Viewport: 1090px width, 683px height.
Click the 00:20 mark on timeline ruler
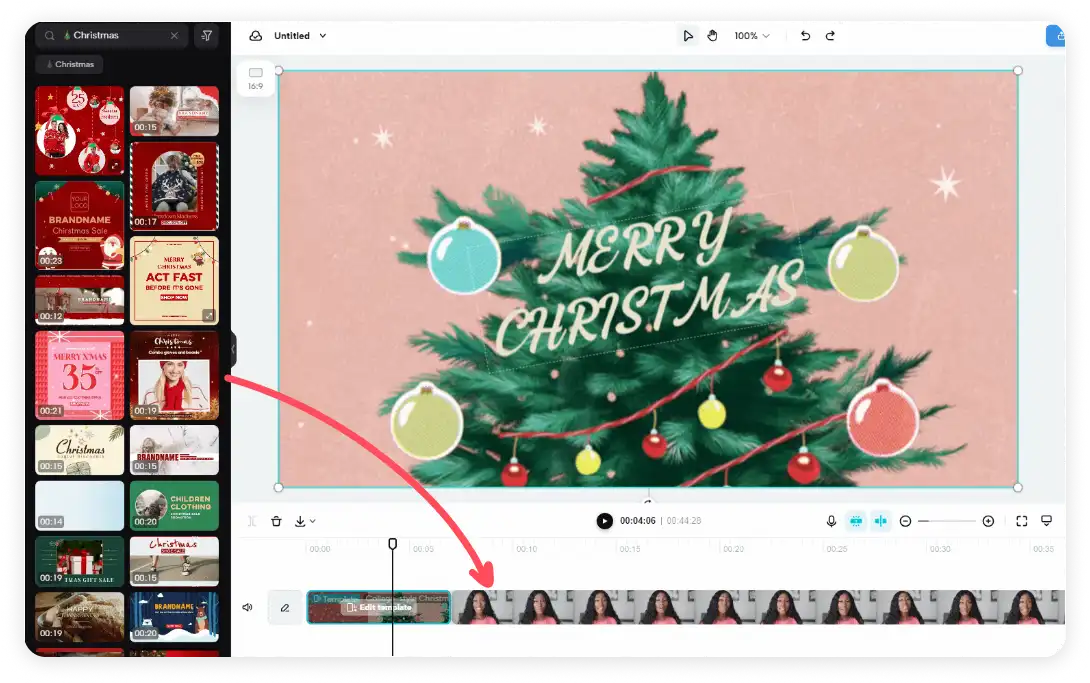coord(733,549)
